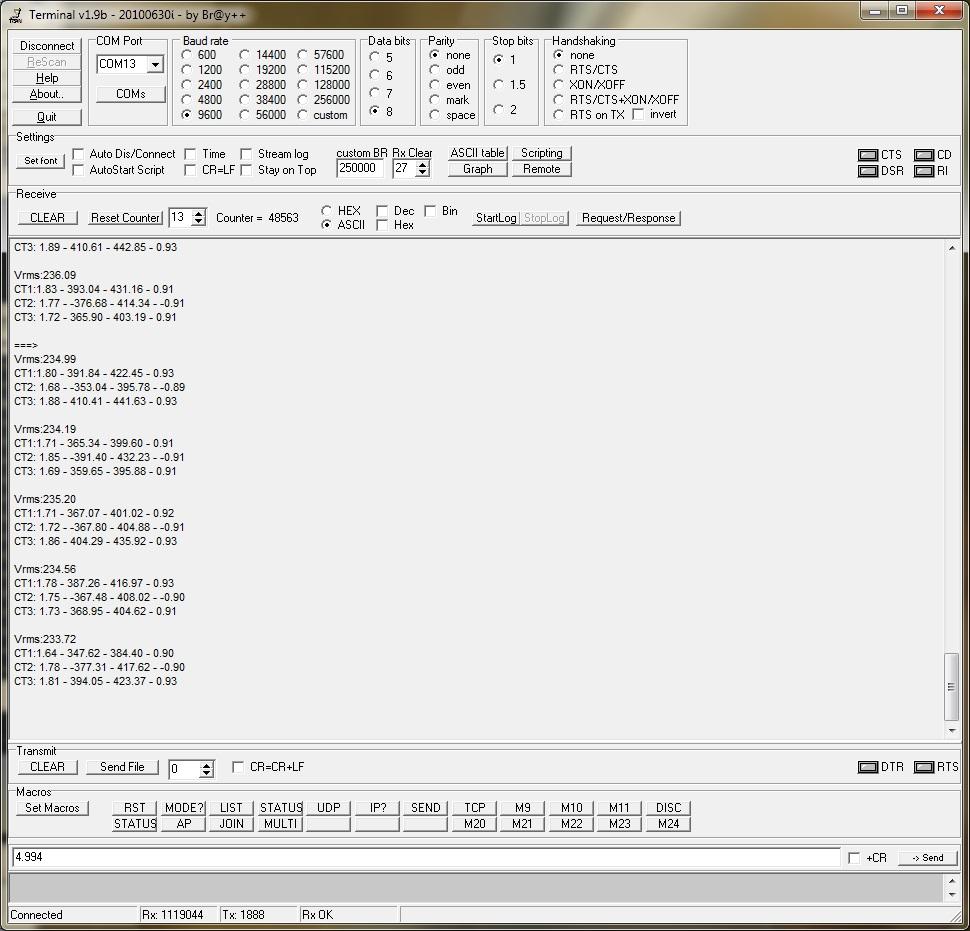Tick the Bin display checkbox
Image resolution: width=970 pixels, height=931 pixels.
coord(431,211)
